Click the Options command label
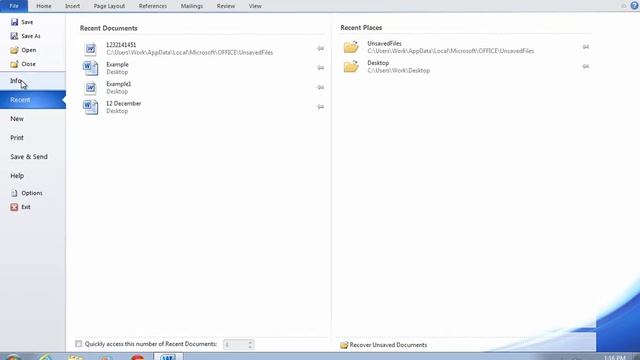 (x=32, y=193)
